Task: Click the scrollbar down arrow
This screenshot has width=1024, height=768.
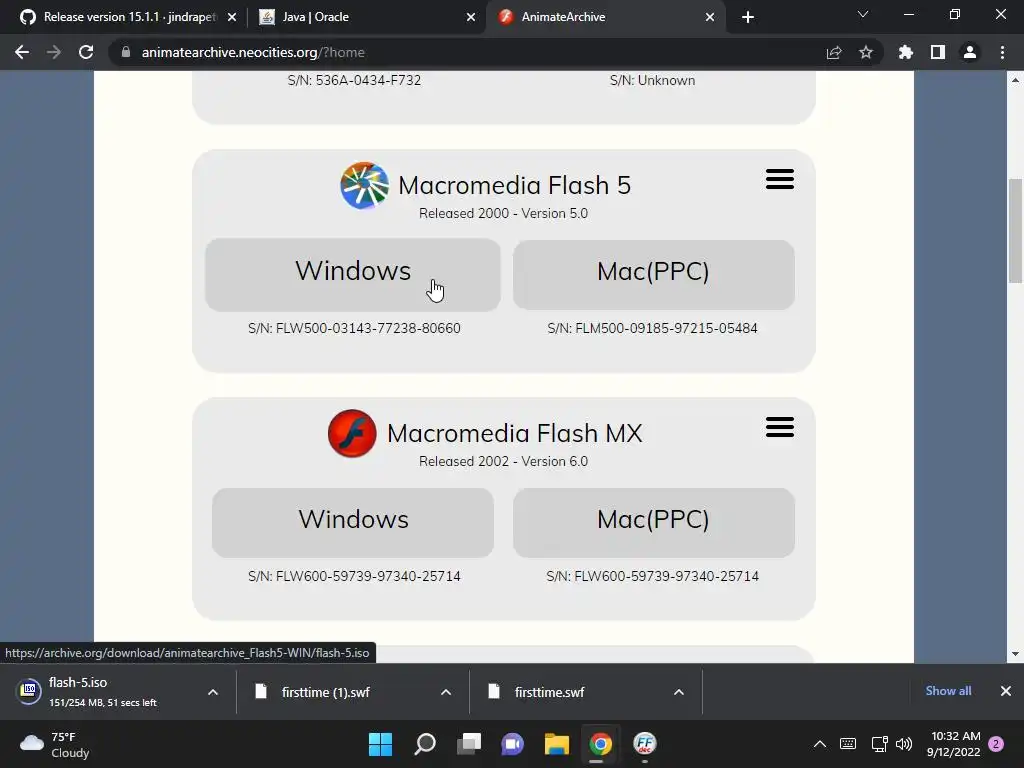Action: pyautogui.click(x=1015, y=654)
